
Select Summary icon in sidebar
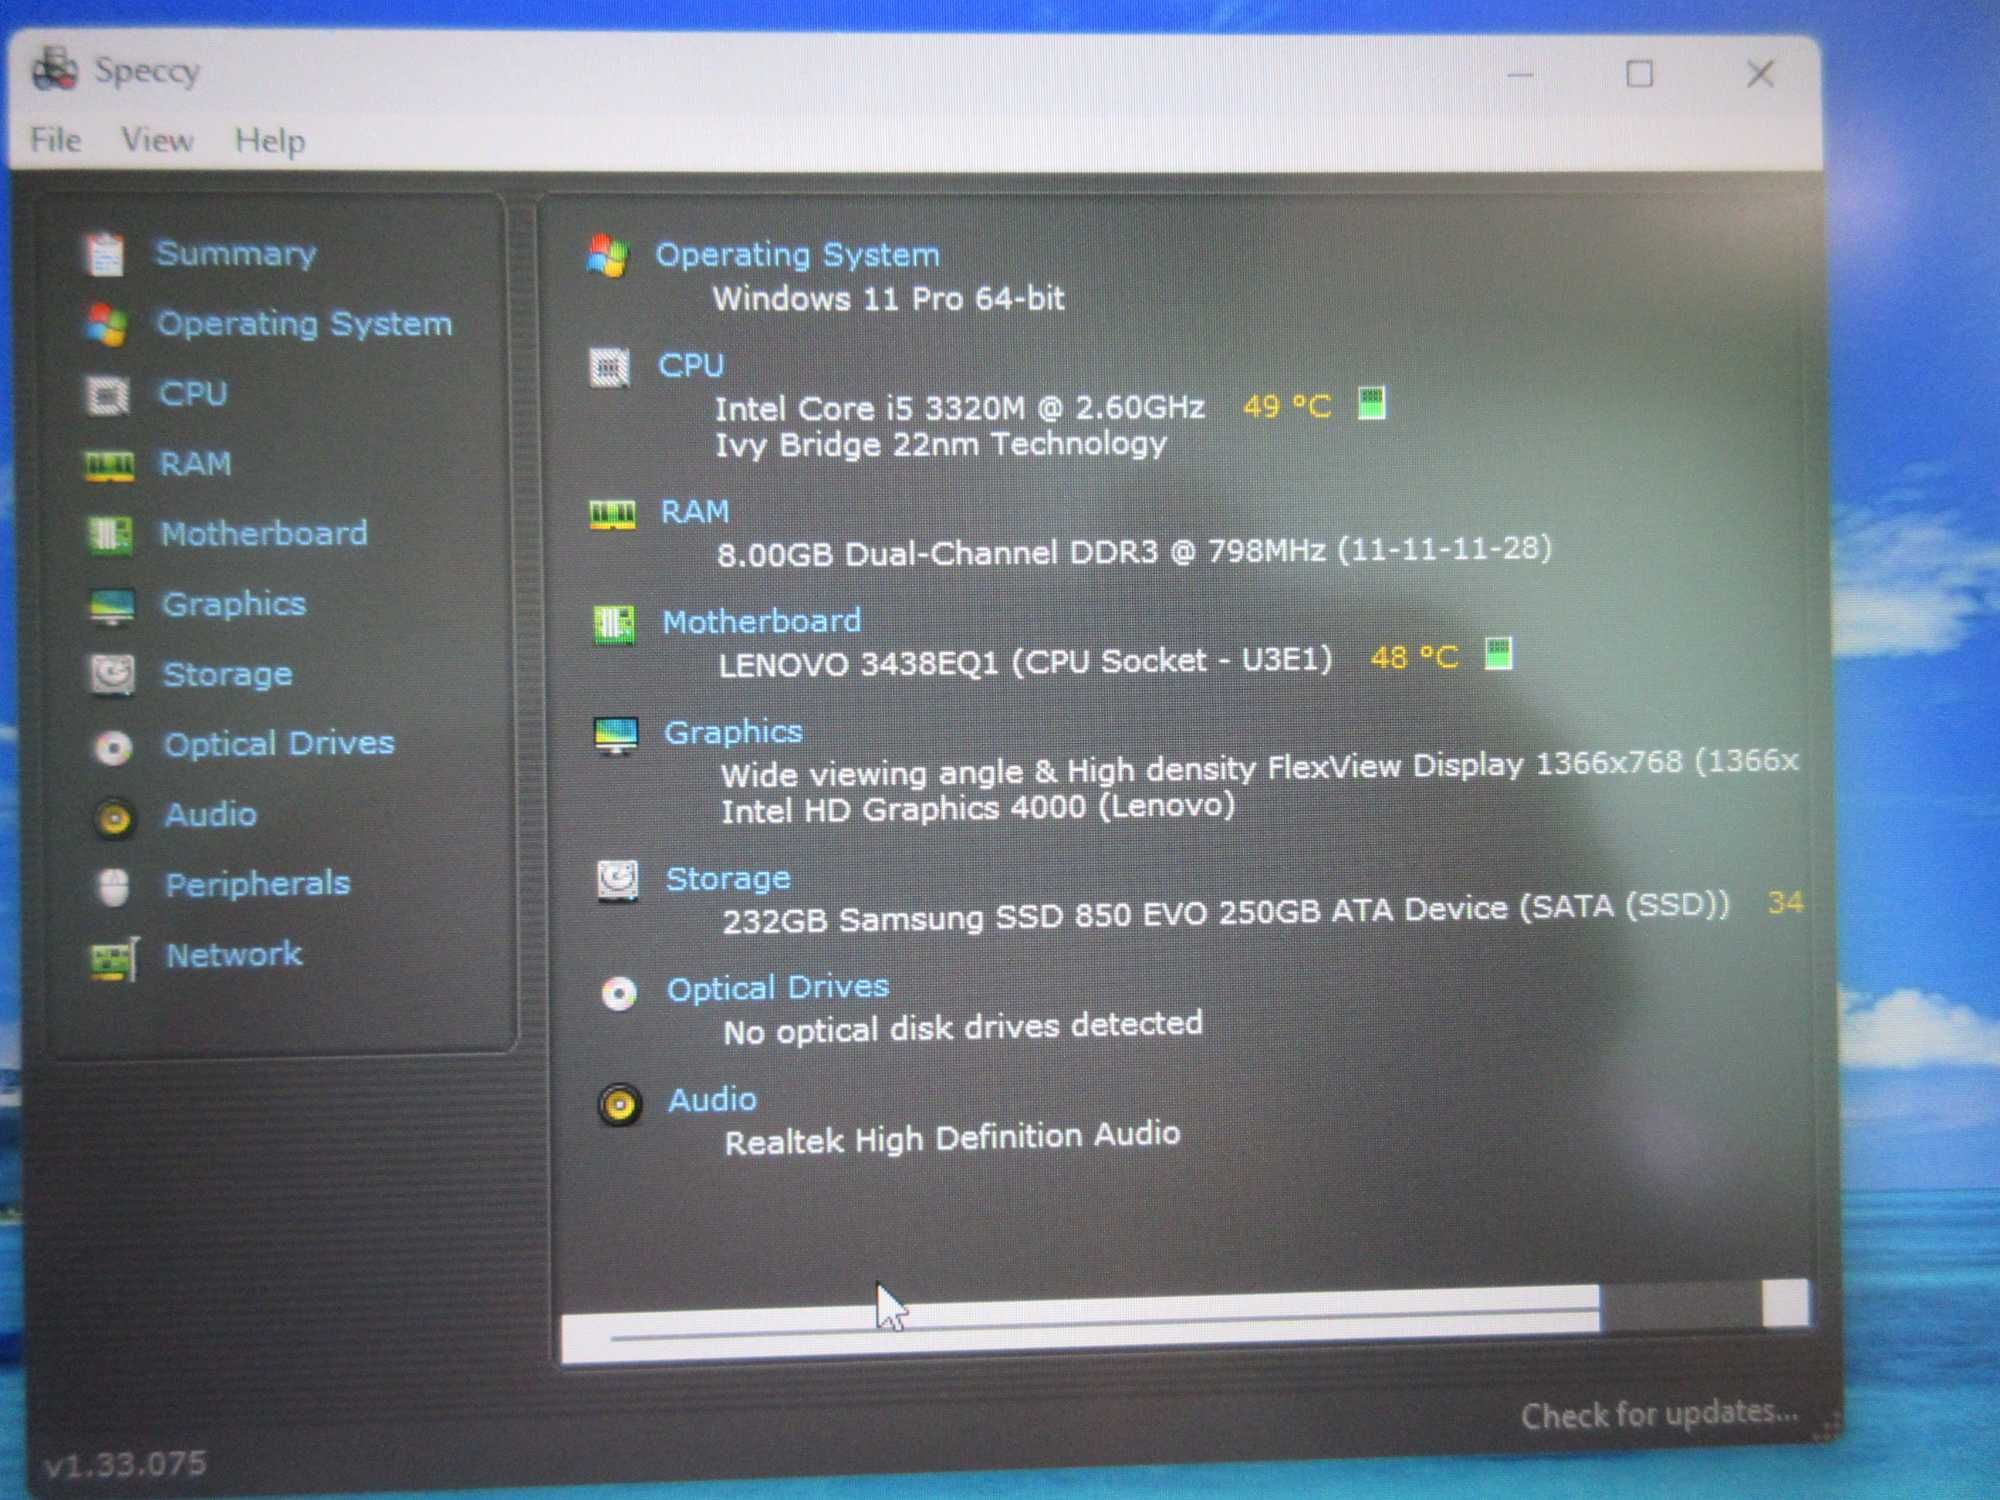pyautogui.click(x=104, y=253)
